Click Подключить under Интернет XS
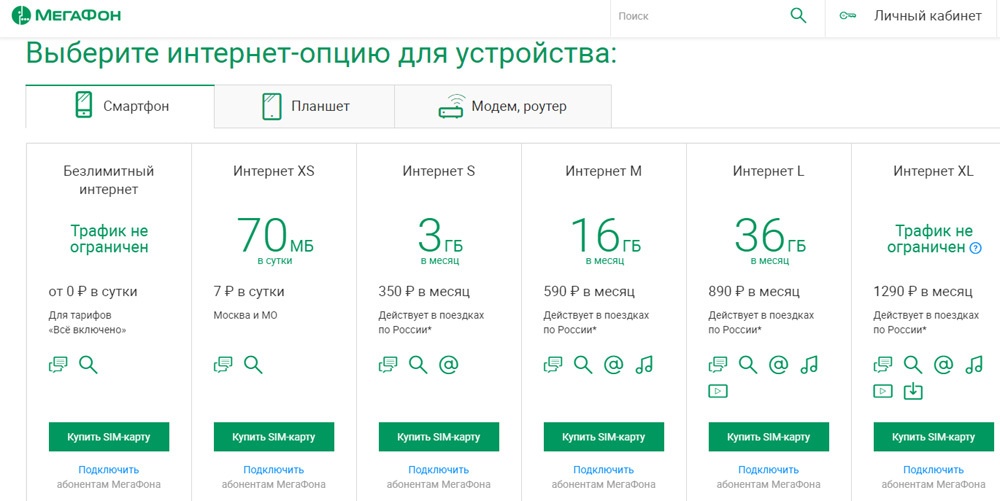The width and height of the screenshot is (1000, 501). 274,470
